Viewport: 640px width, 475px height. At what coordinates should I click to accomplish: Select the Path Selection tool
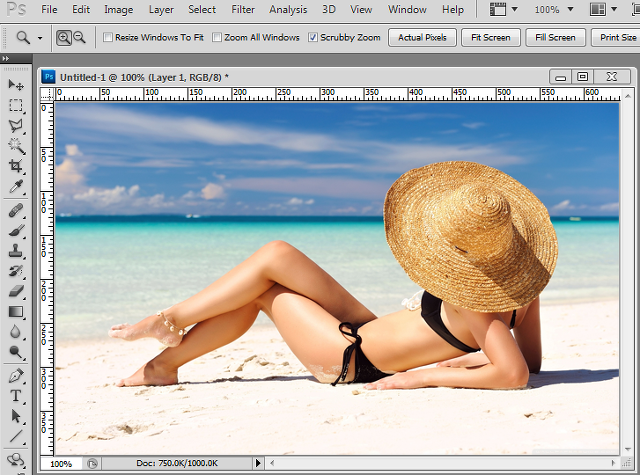point(16,416)
